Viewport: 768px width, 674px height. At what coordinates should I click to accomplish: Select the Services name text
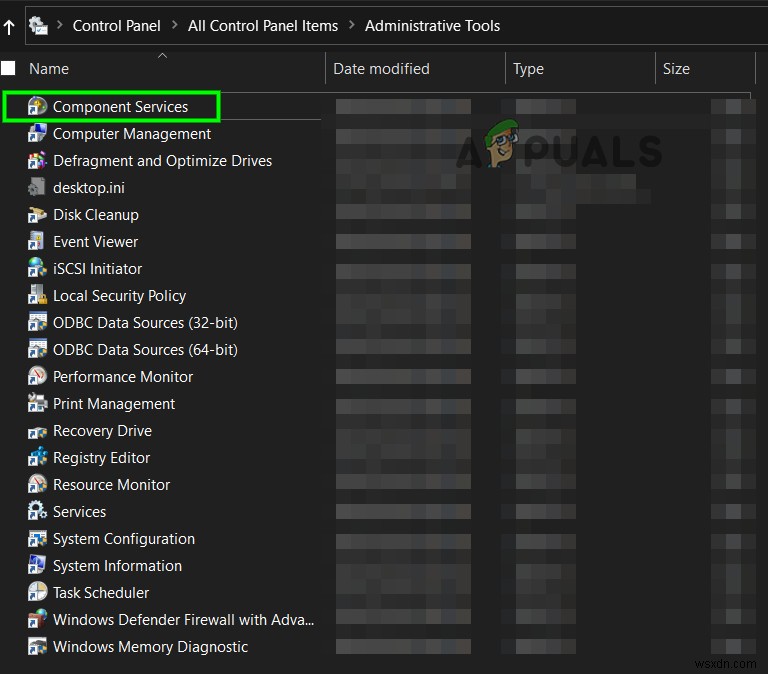79,512
